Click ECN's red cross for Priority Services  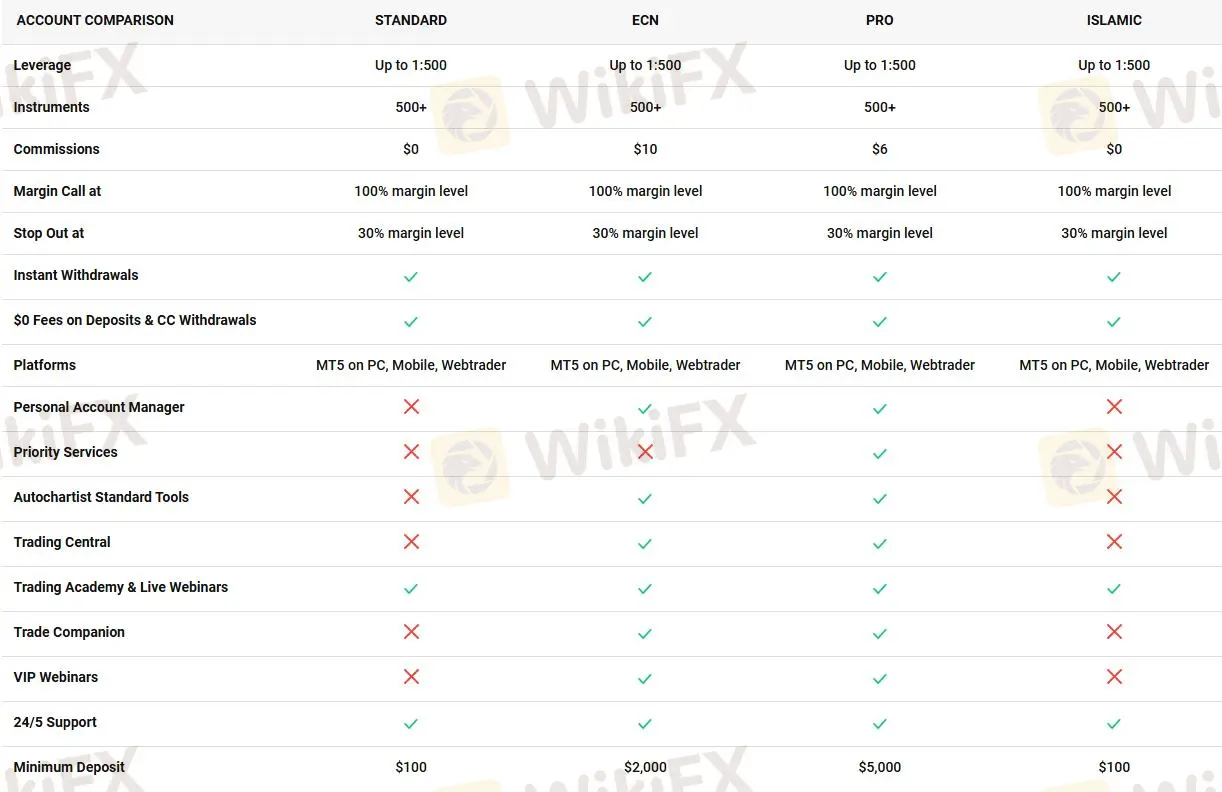click(x=645, y=452)
